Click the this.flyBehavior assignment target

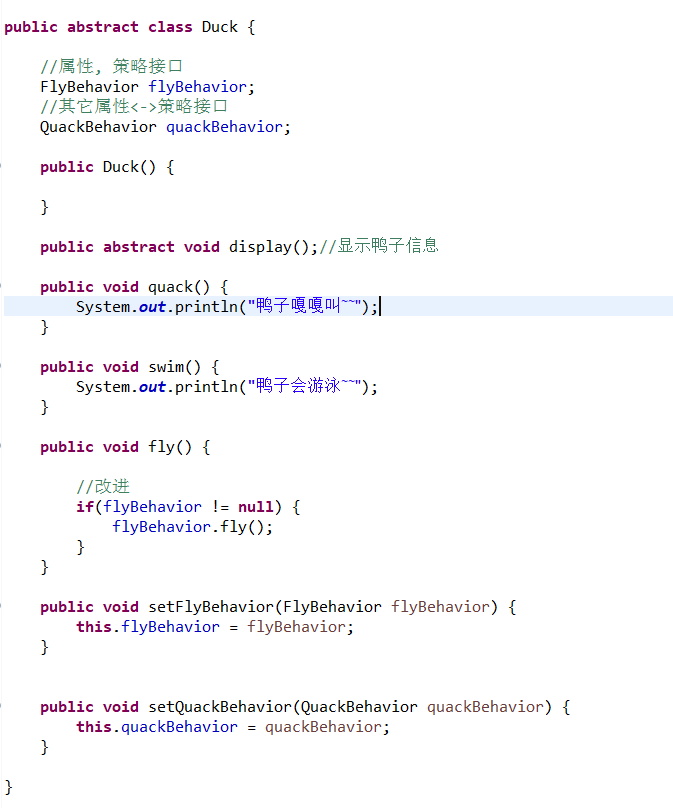click(148, 627)
